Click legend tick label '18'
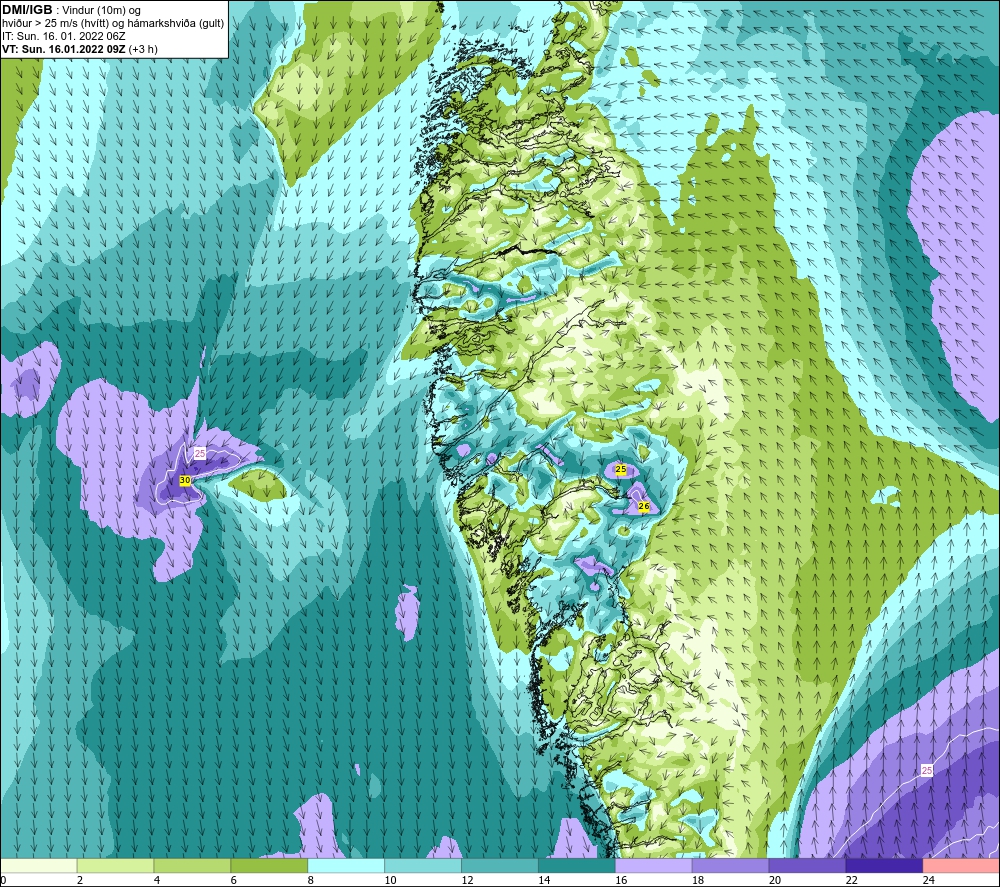 click(x=698, y=880)
